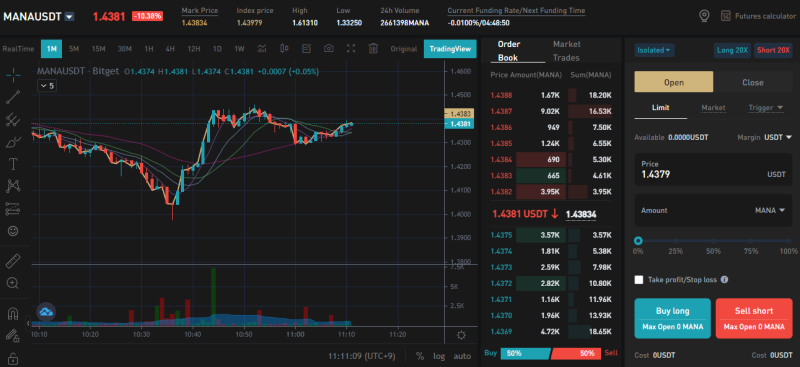The height and width of the screenshot is (367, 800).
Task: Switch to the Market Trades tab
Action: (x=566, y=51)
